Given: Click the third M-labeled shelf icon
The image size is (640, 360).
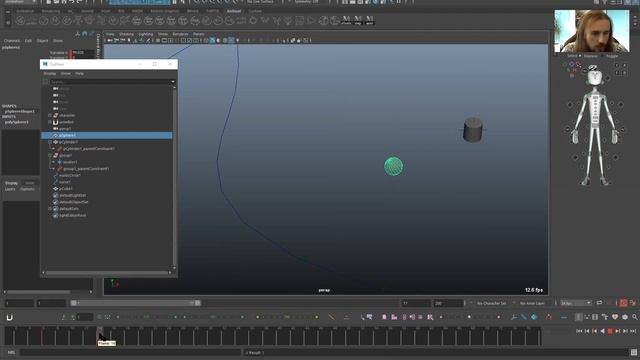Looking at the screenshot, I should click(x=369, y=20).
